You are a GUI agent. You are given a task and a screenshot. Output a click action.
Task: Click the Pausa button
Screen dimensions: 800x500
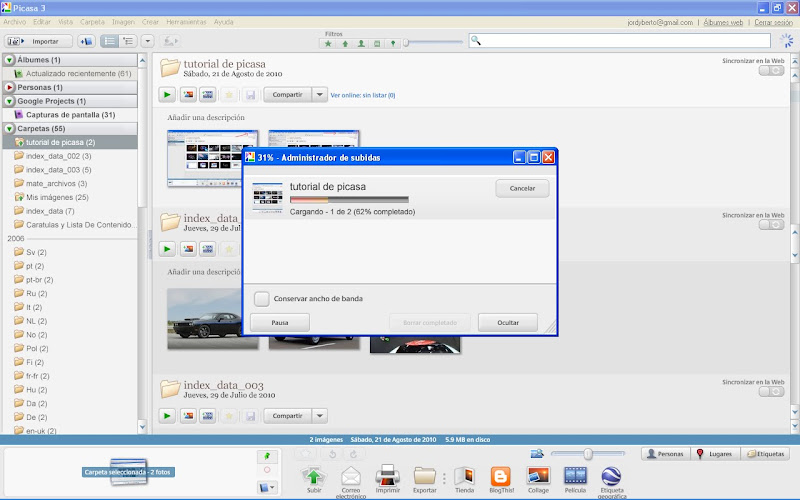[280, 322]
